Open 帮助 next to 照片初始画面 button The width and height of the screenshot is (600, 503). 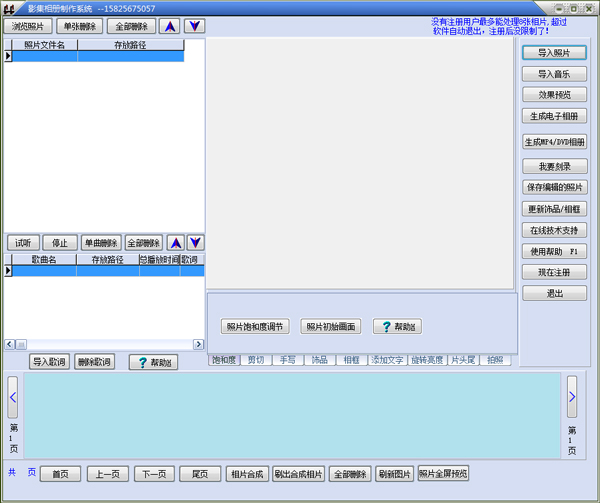[x=398, y=327]
